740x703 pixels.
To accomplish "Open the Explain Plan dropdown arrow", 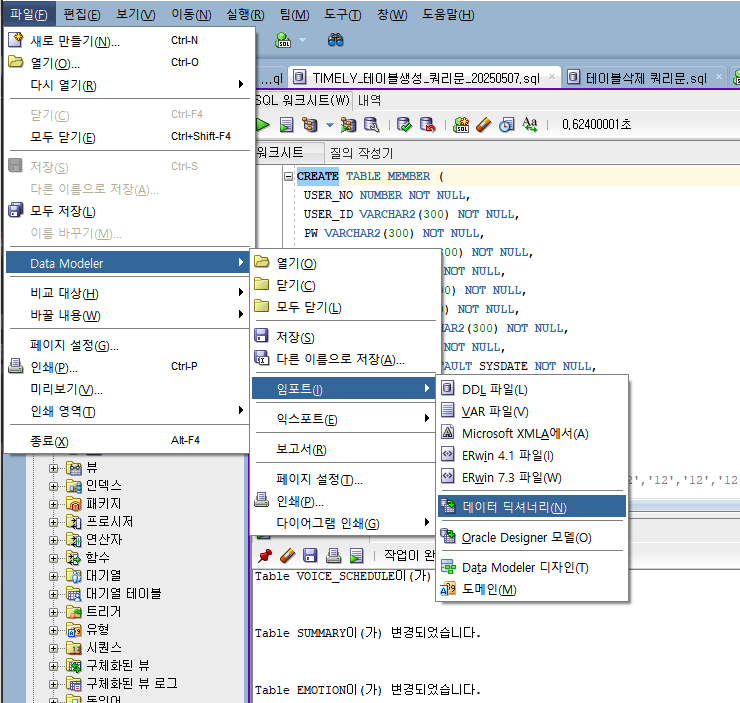I will 329,125.
